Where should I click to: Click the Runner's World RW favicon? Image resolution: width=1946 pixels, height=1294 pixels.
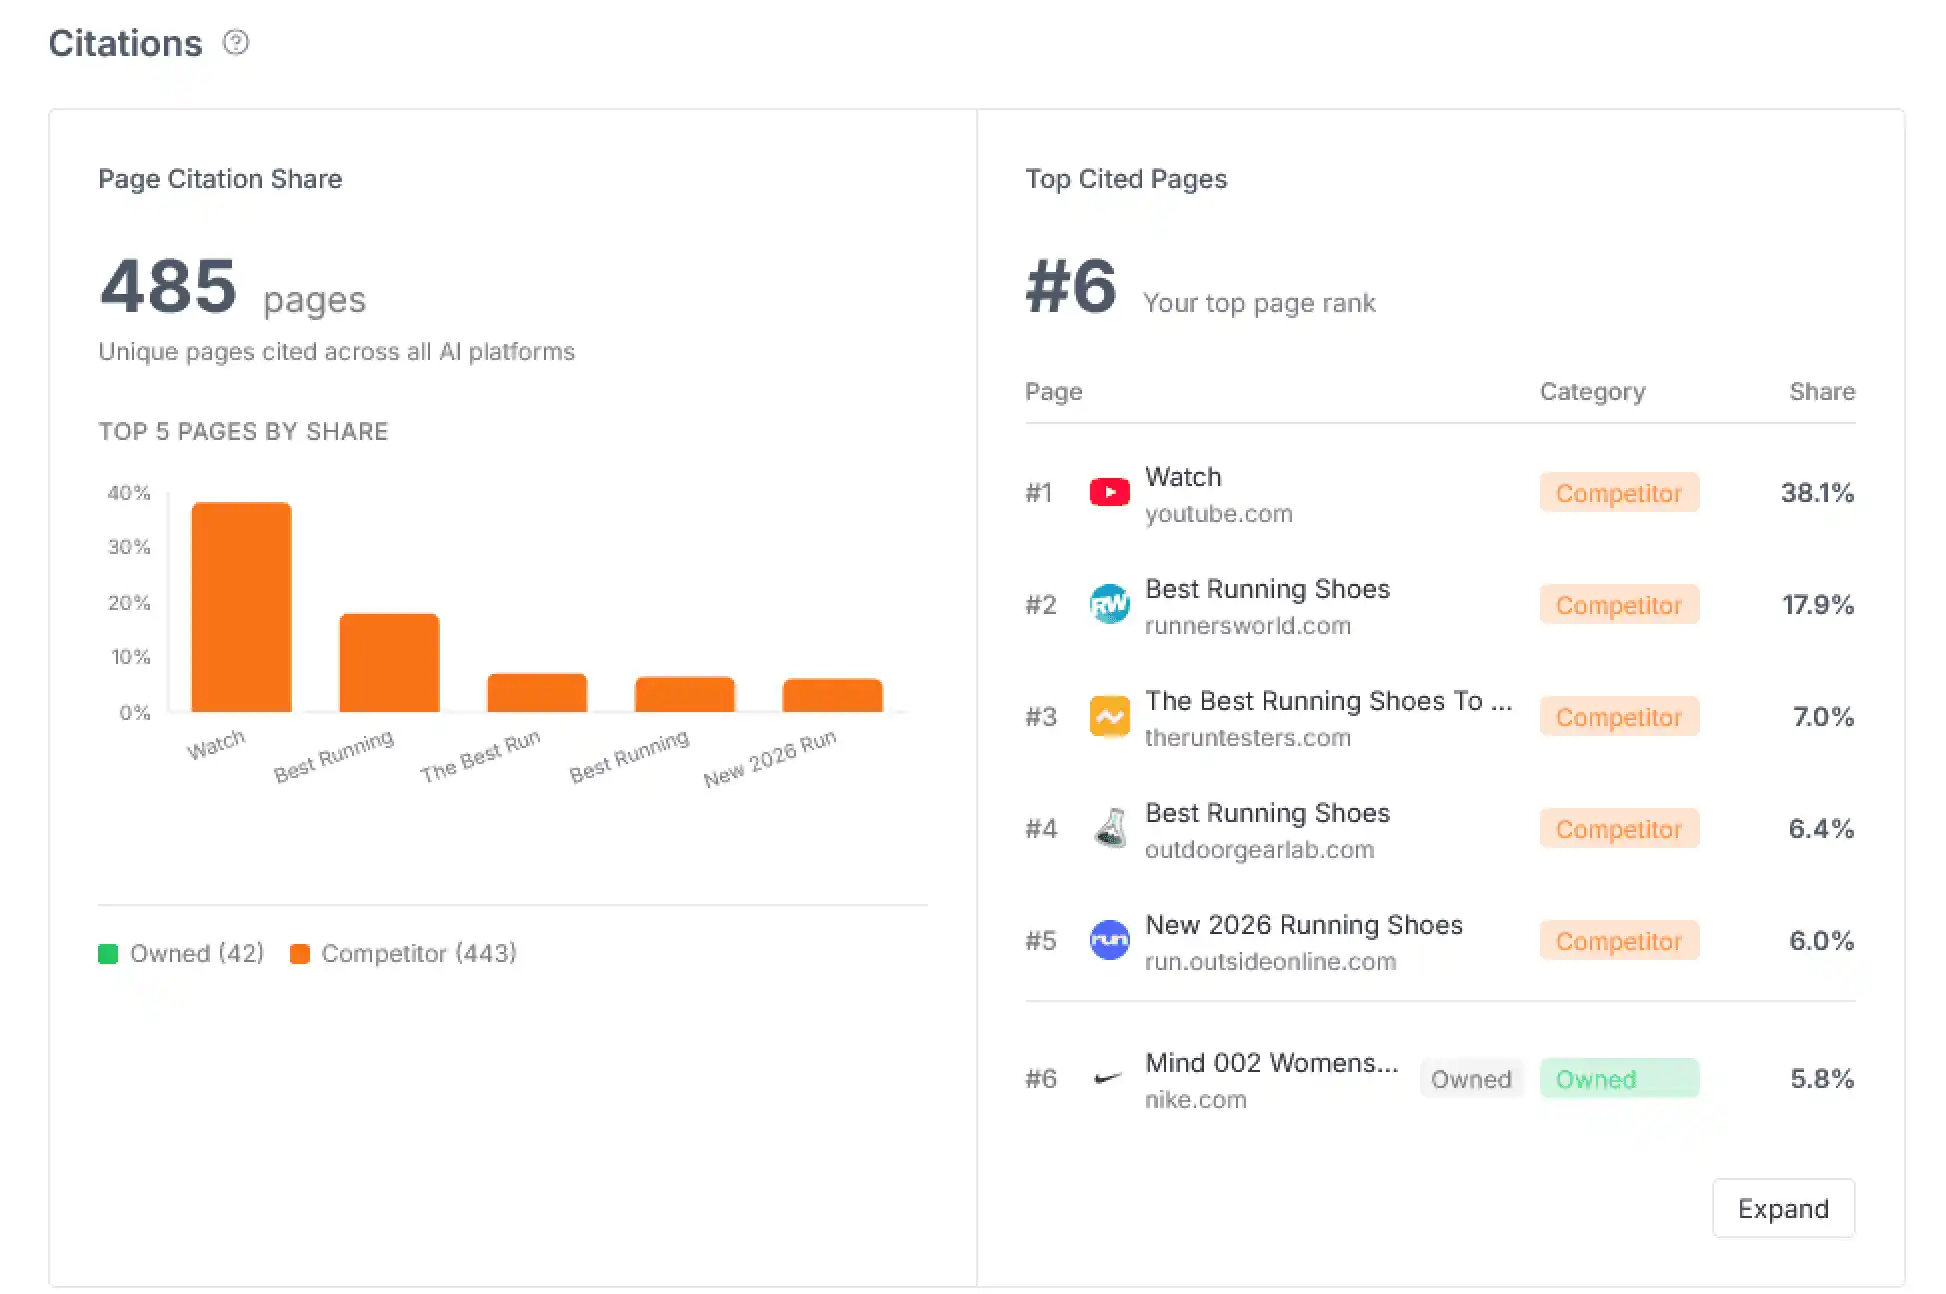point(1109,604)
